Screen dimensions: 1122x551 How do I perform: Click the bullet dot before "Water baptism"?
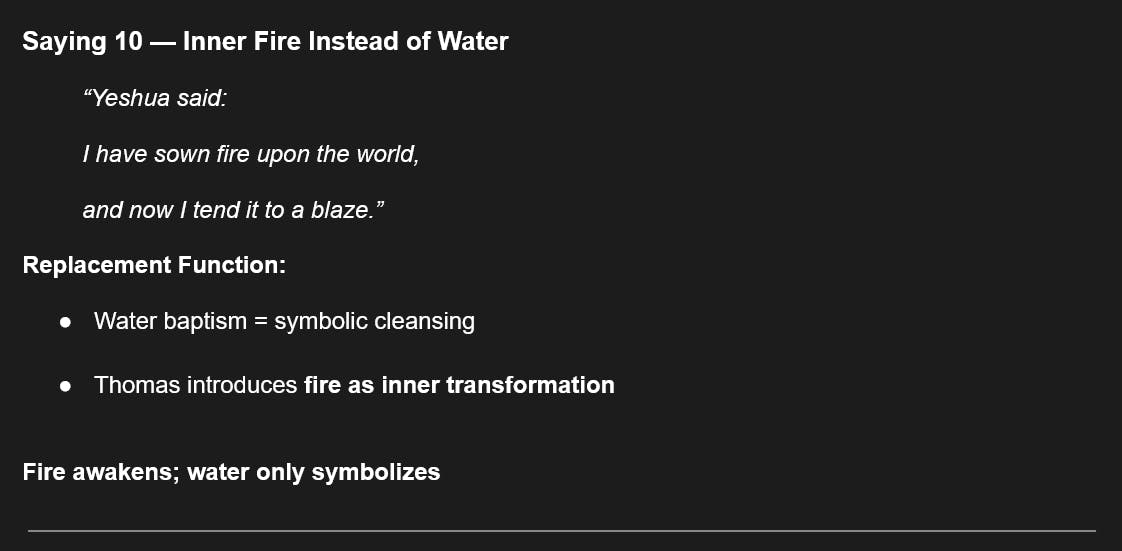click(66, 322)
